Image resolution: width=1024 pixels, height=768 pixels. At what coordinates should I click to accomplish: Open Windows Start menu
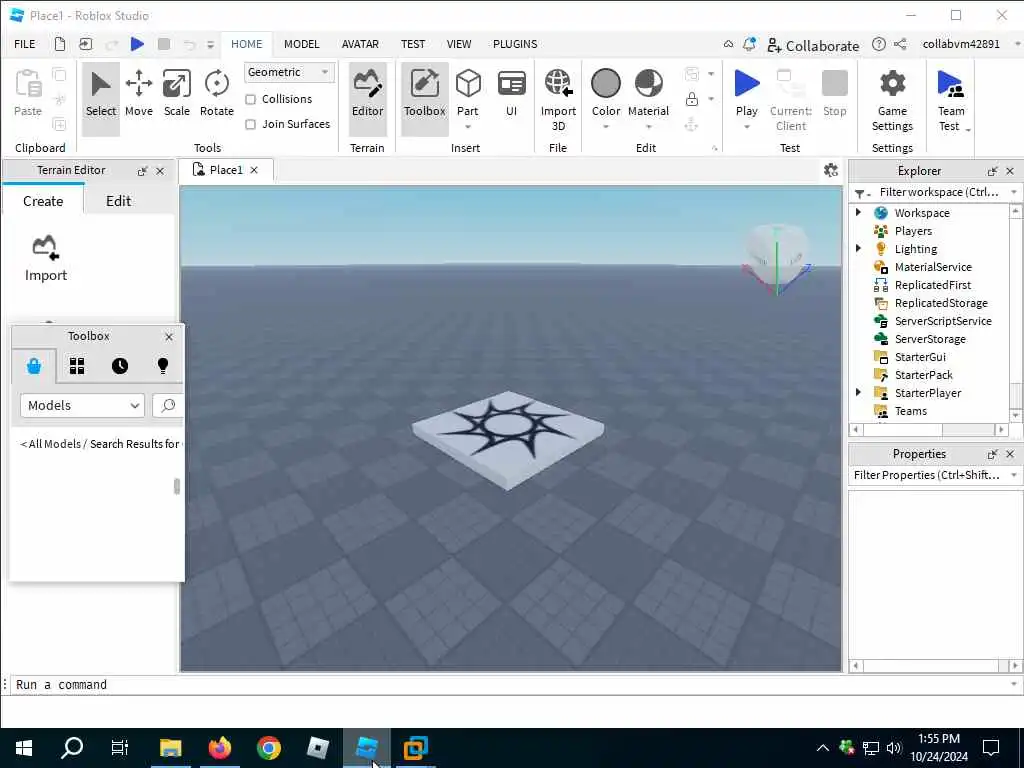coord(24,747)
